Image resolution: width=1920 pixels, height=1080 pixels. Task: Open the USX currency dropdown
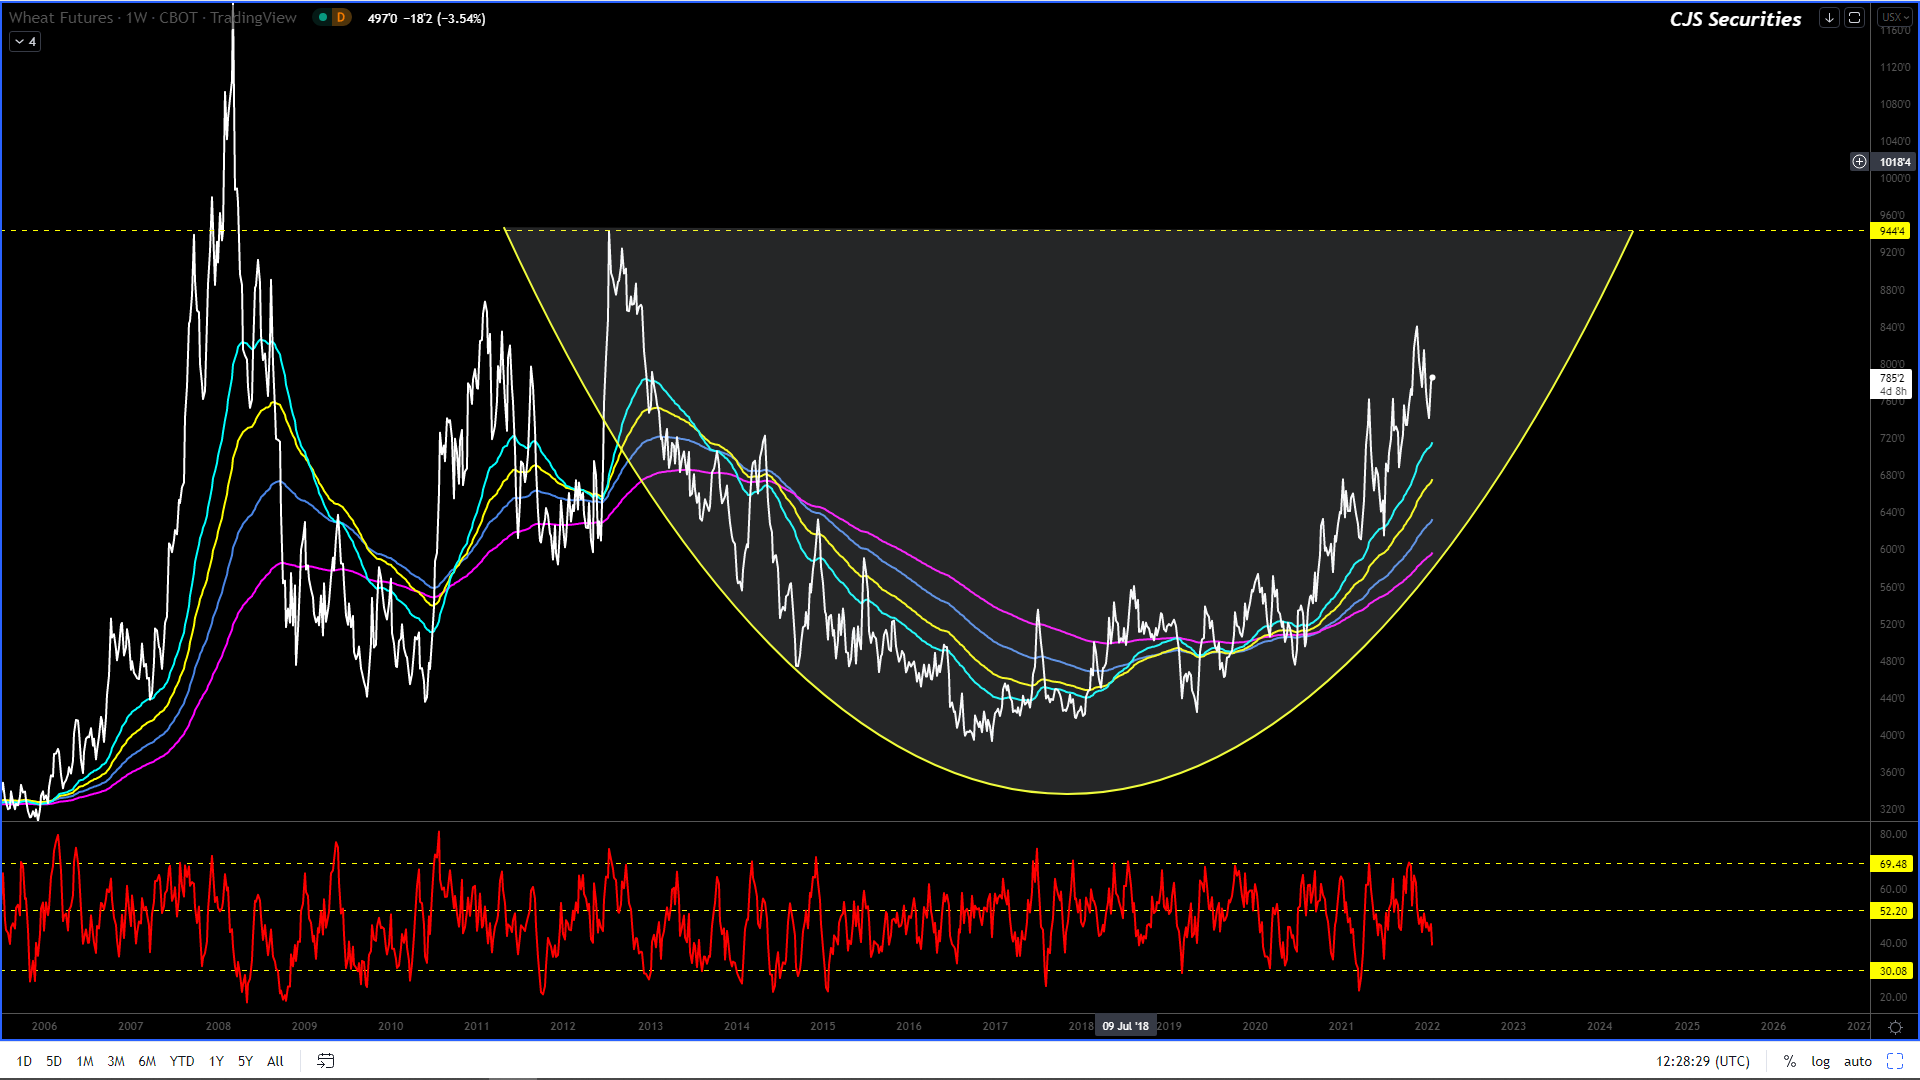[x=1894, y=18]
